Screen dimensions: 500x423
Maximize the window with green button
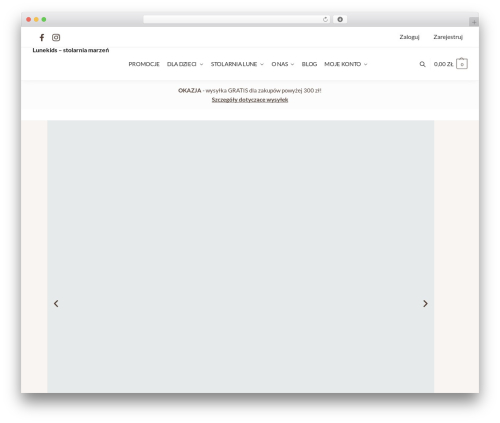(44, 19)
